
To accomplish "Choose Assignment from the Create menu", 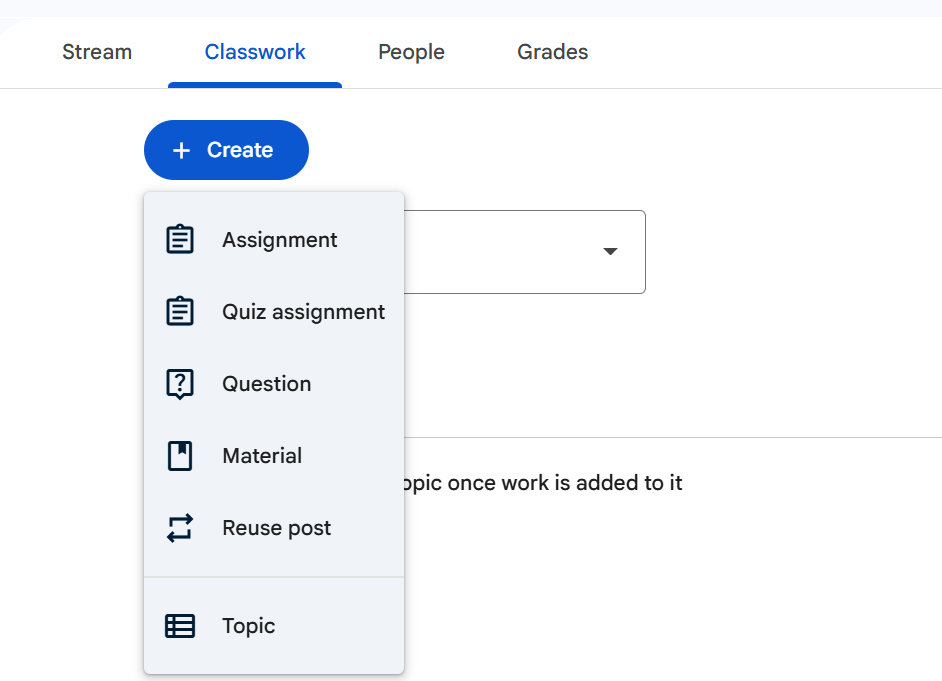I will pyautogui.click(x=280, y=240).
